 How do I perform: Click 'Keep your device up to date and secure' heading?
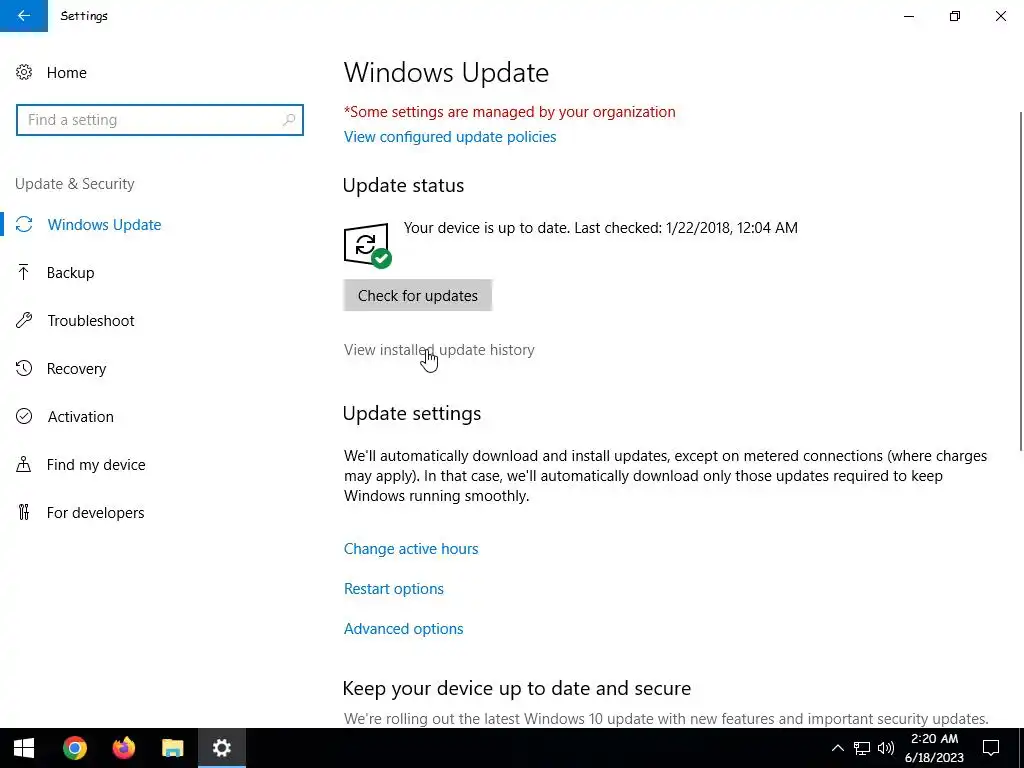click(x=517, y=688)
